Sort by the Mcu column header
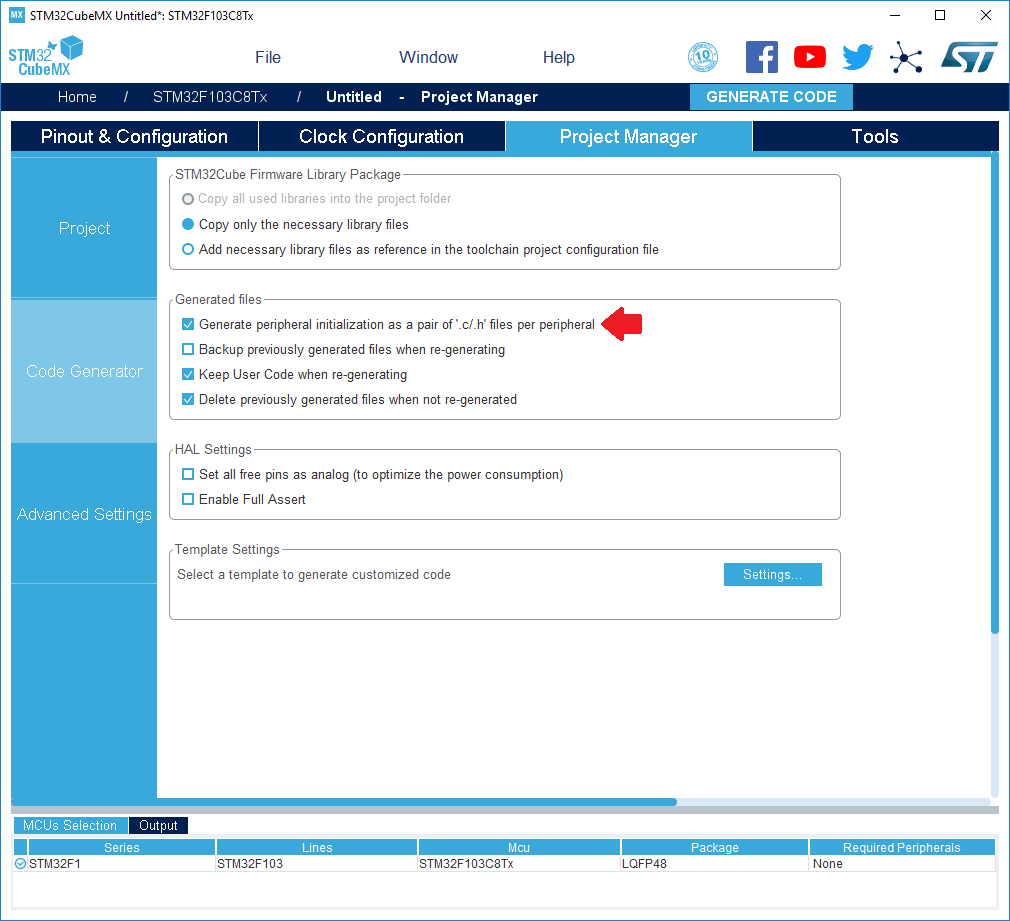 519,848
